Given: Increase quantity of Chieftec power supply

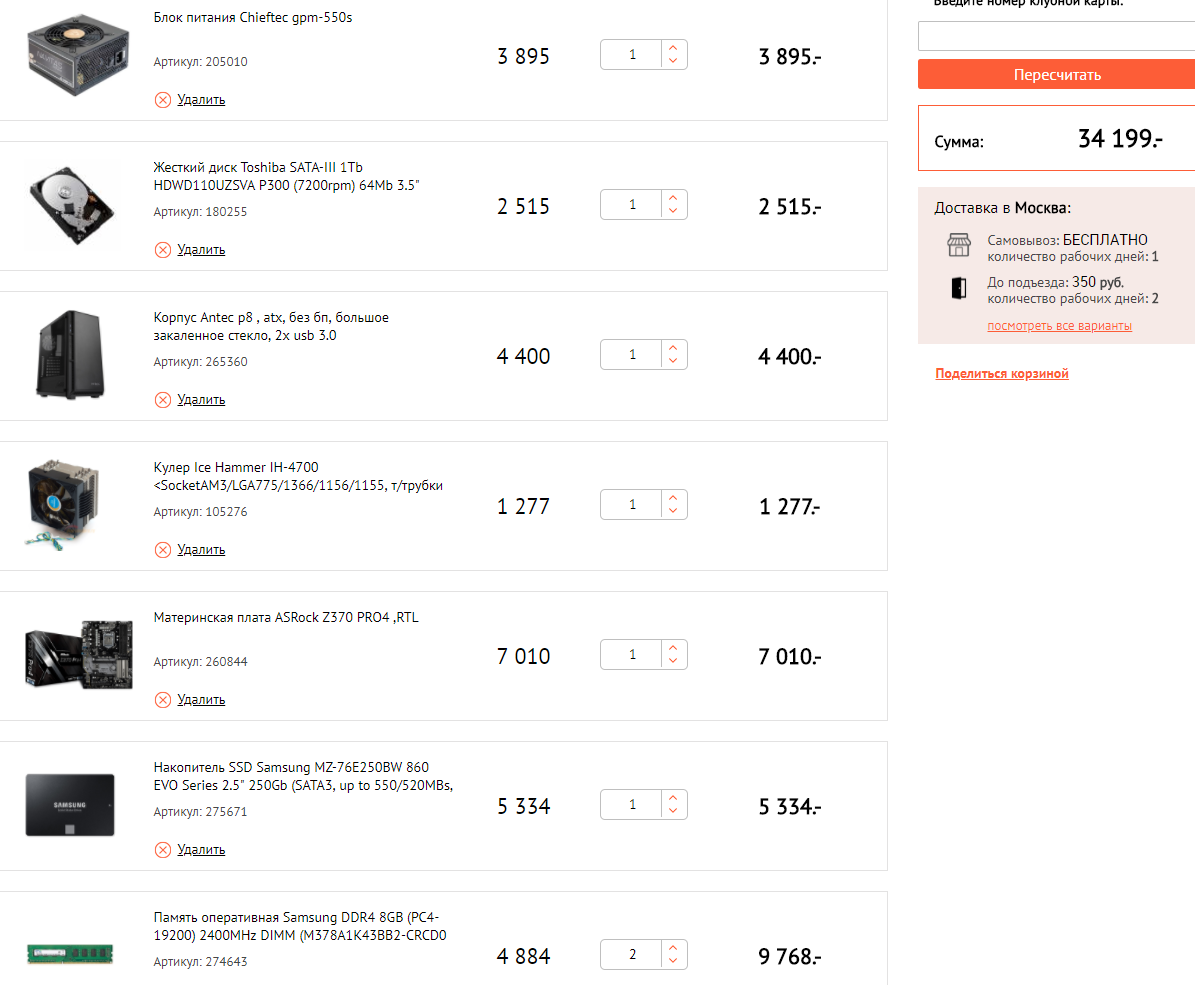Looking at the screenshot, I should click(673, 48).
